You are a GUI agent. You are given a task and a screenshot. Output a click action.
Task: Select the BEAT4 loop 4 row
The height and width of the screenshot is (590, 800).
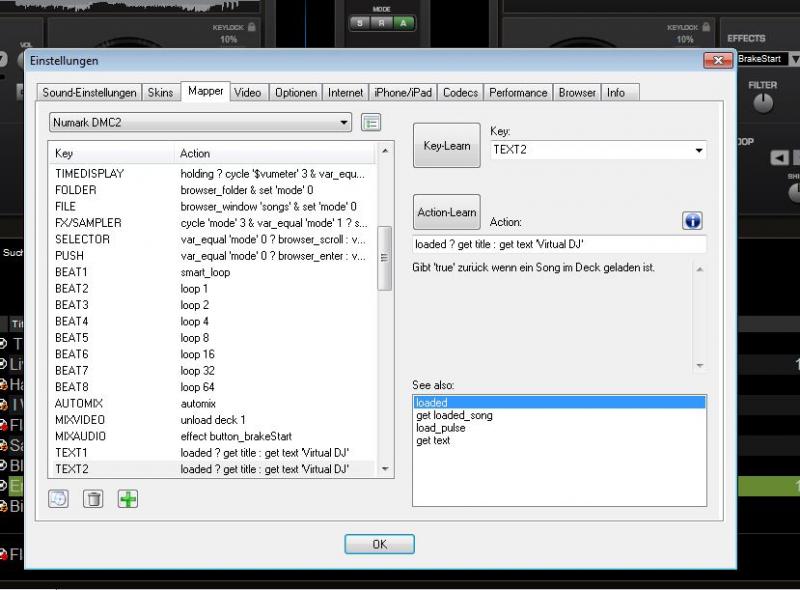point(212,321)
